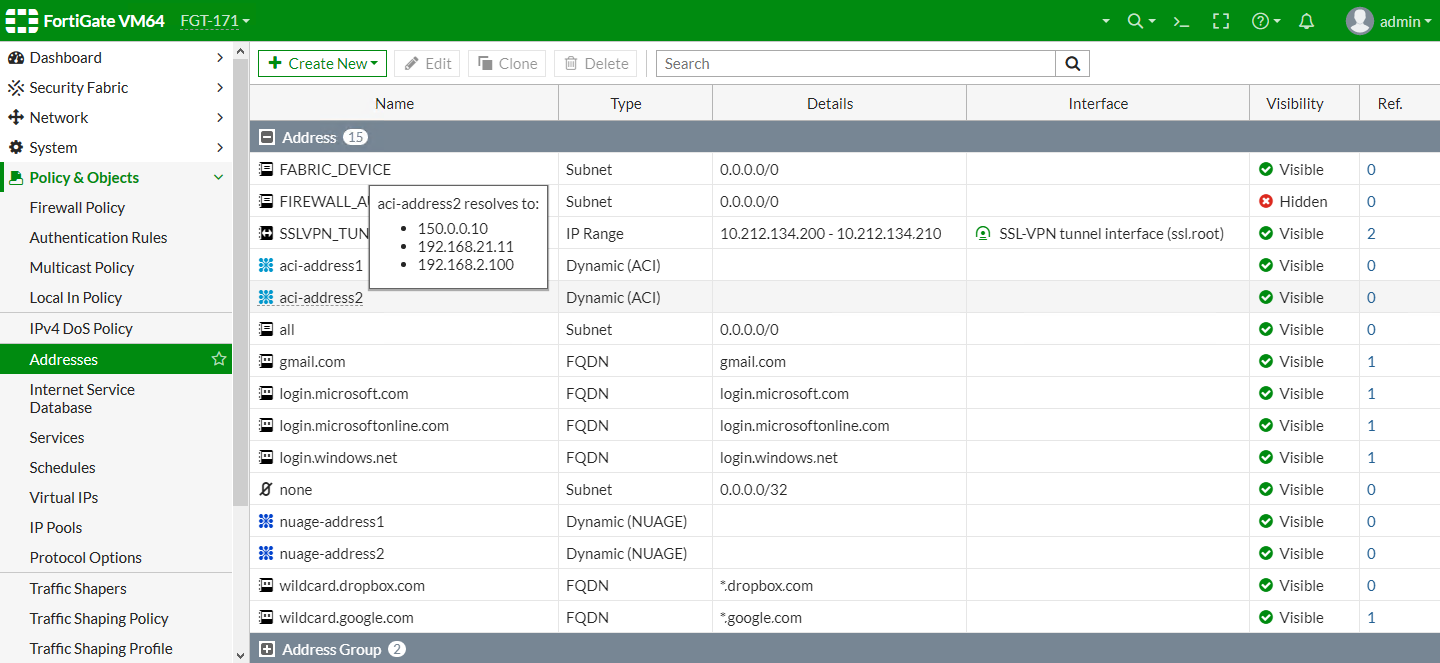Select the wildcard.google.com address name
The height and width of the screenshot is (663, 1440).
click(346, 617)
